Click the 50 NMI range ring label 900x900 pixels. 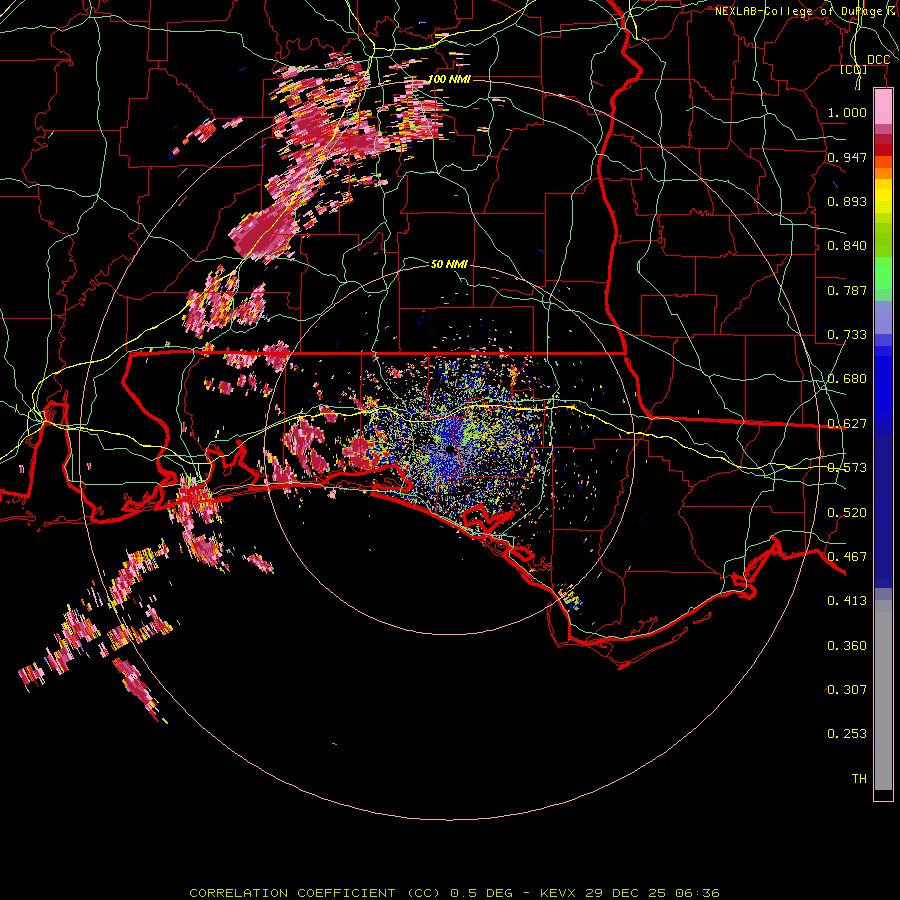tap(449, 264)
